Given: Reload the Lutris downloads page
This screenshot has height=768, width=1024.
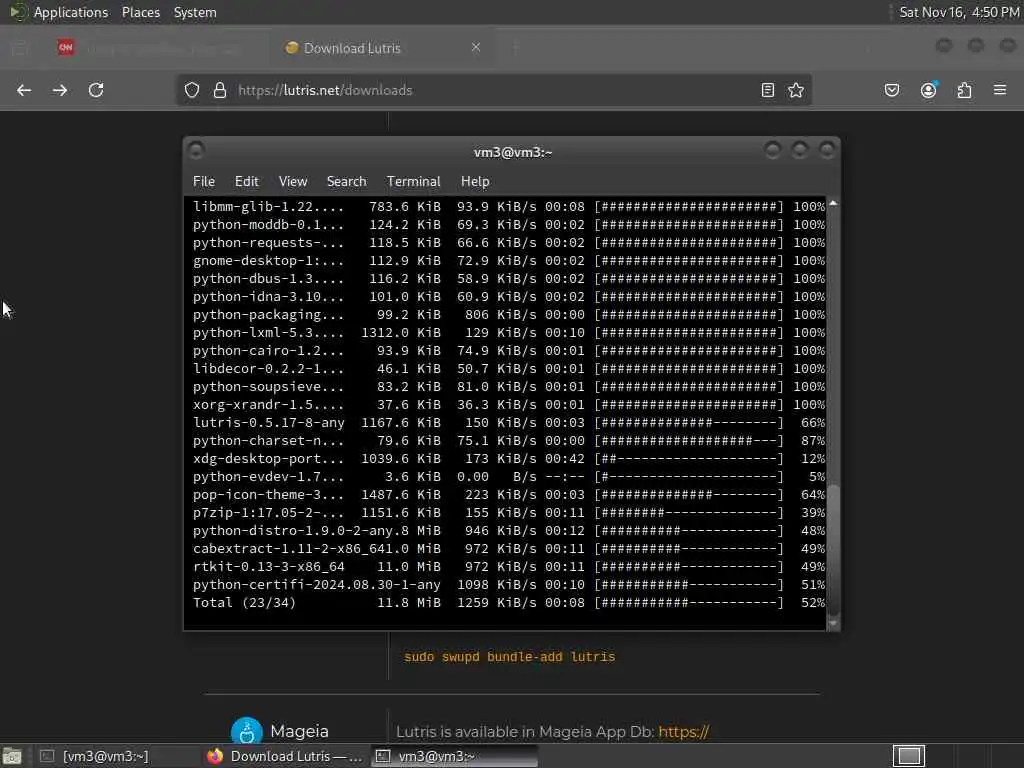Looking at the screenshot, I should pyautogui.click(x=96, y=90).
